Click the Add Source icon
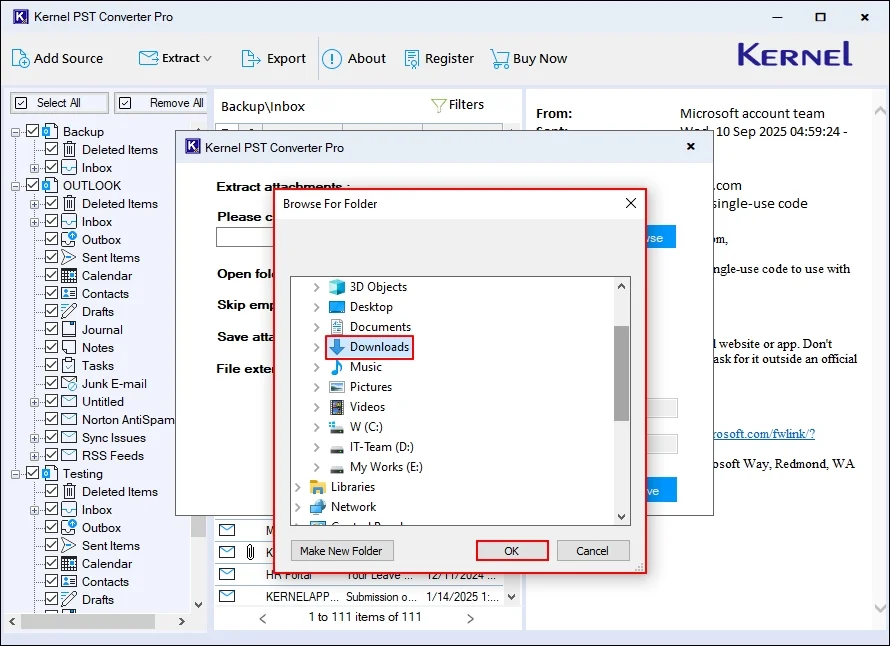This screenshot has width=890, height=646. tap(22, 58)
